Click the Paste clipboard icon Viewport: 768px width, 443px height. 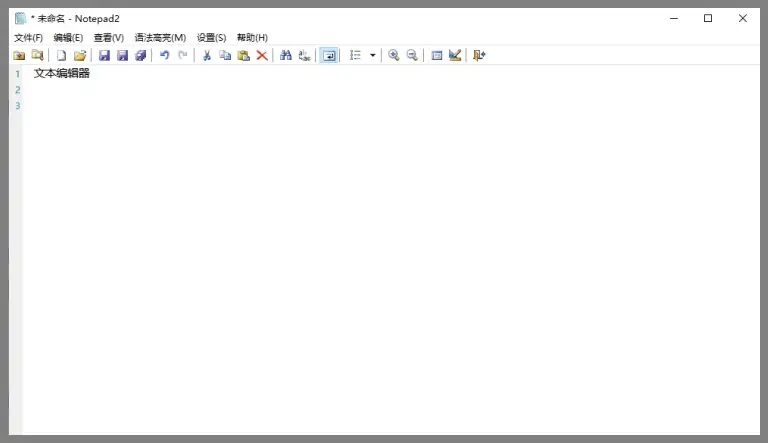(x=243, y=56)
